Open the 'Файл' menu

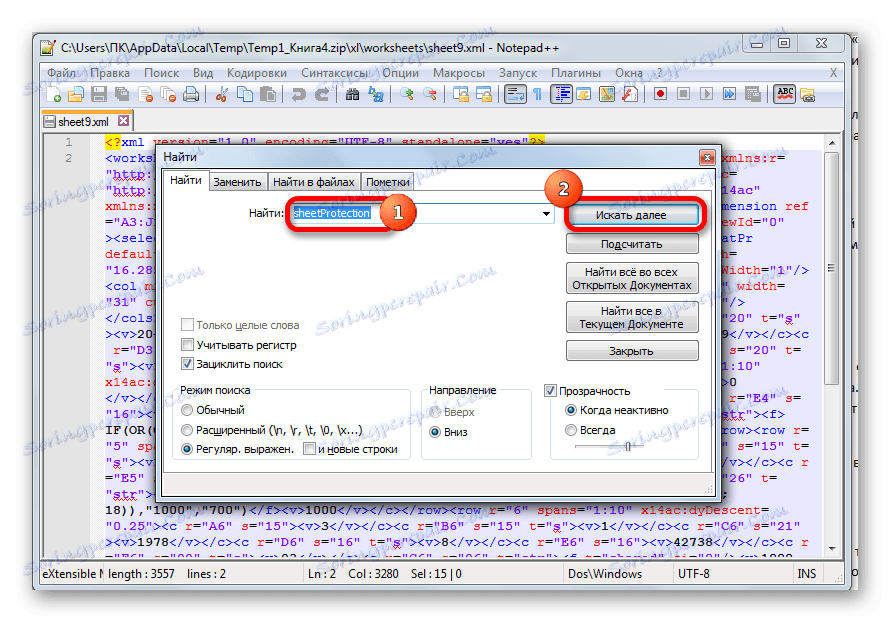click(x=61, y=73)
